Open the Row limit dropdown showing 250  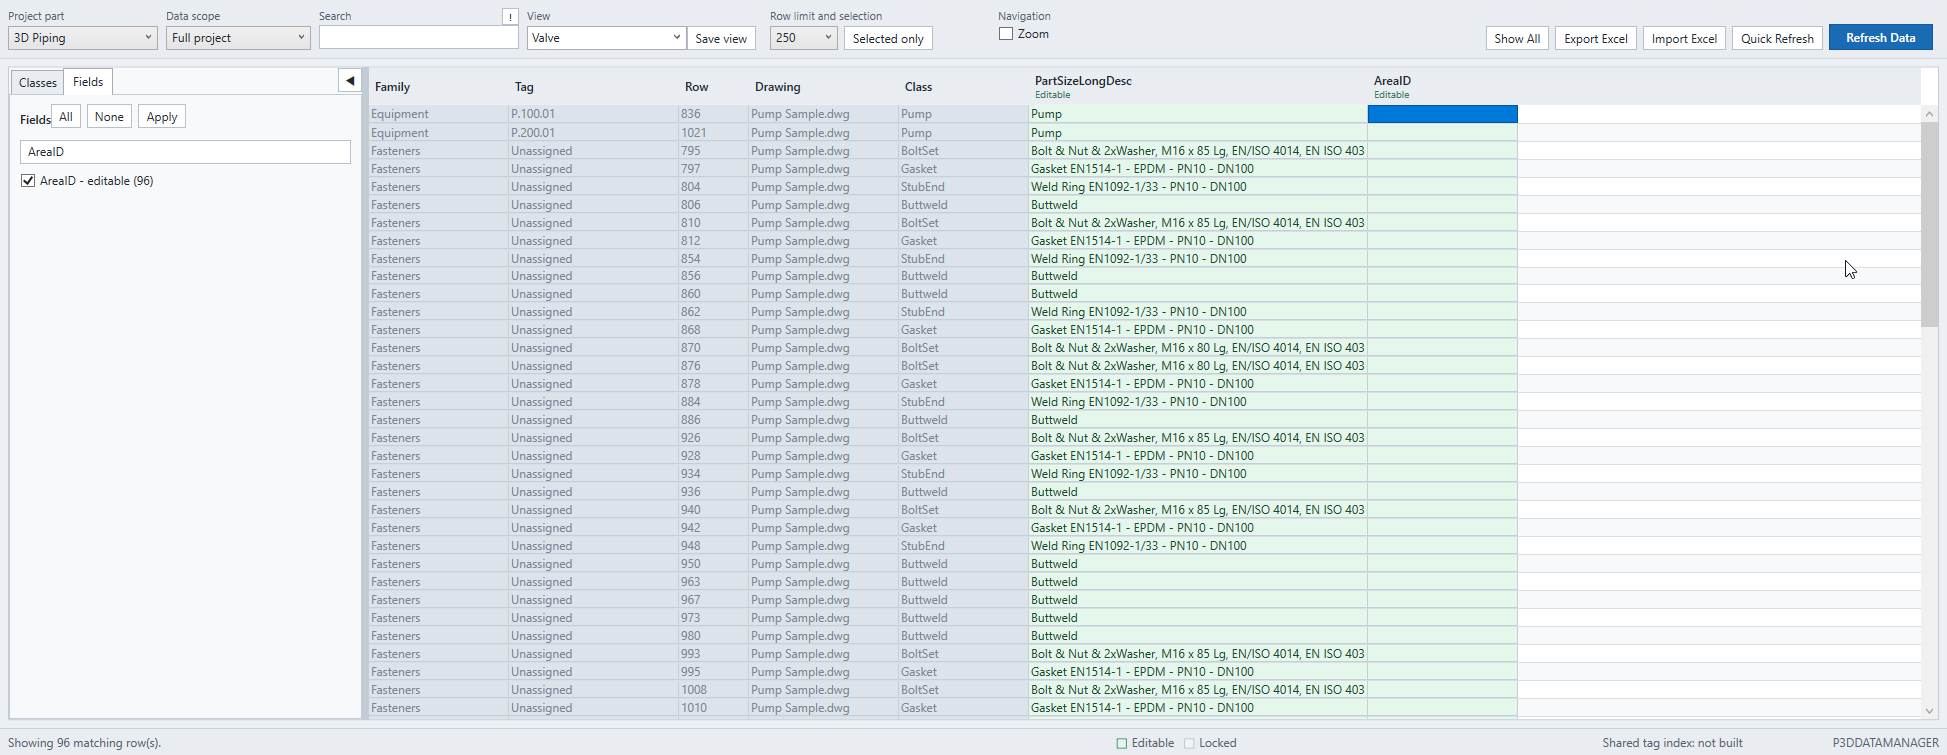[x=804, y=38]
